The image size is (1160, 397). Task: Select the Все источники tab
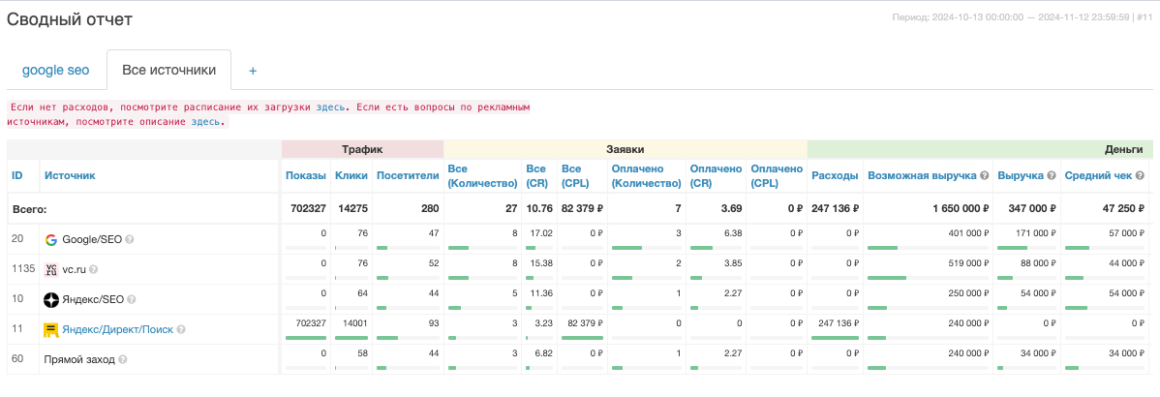[169, 70]
